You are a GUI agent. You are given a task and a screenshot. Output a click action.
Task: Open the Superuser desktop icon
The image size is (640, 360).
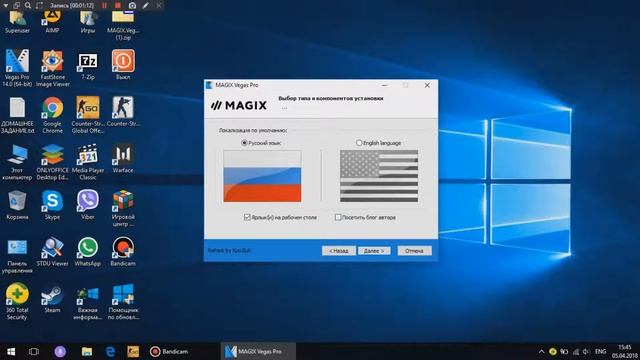tap(17, 22)
